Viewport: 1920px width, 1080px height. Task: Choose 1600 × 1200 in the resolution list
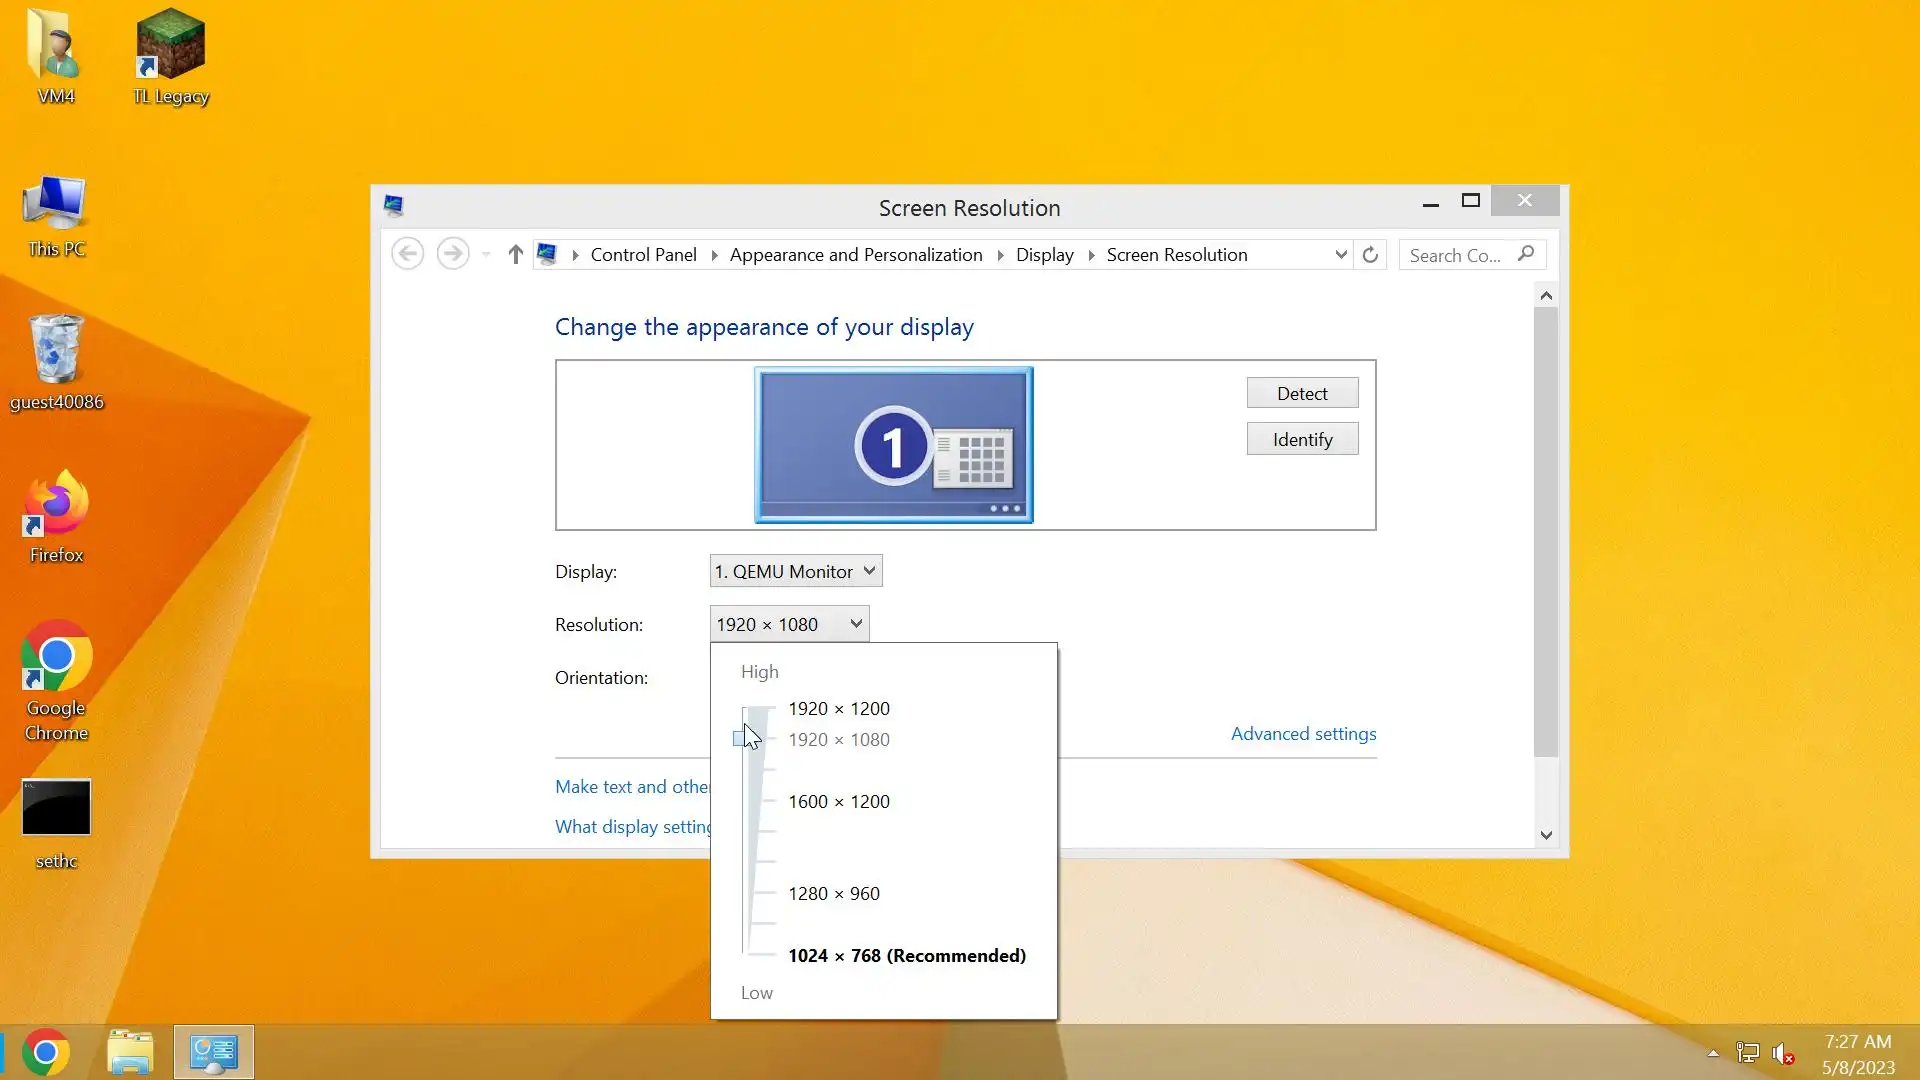tap(838, 801)
